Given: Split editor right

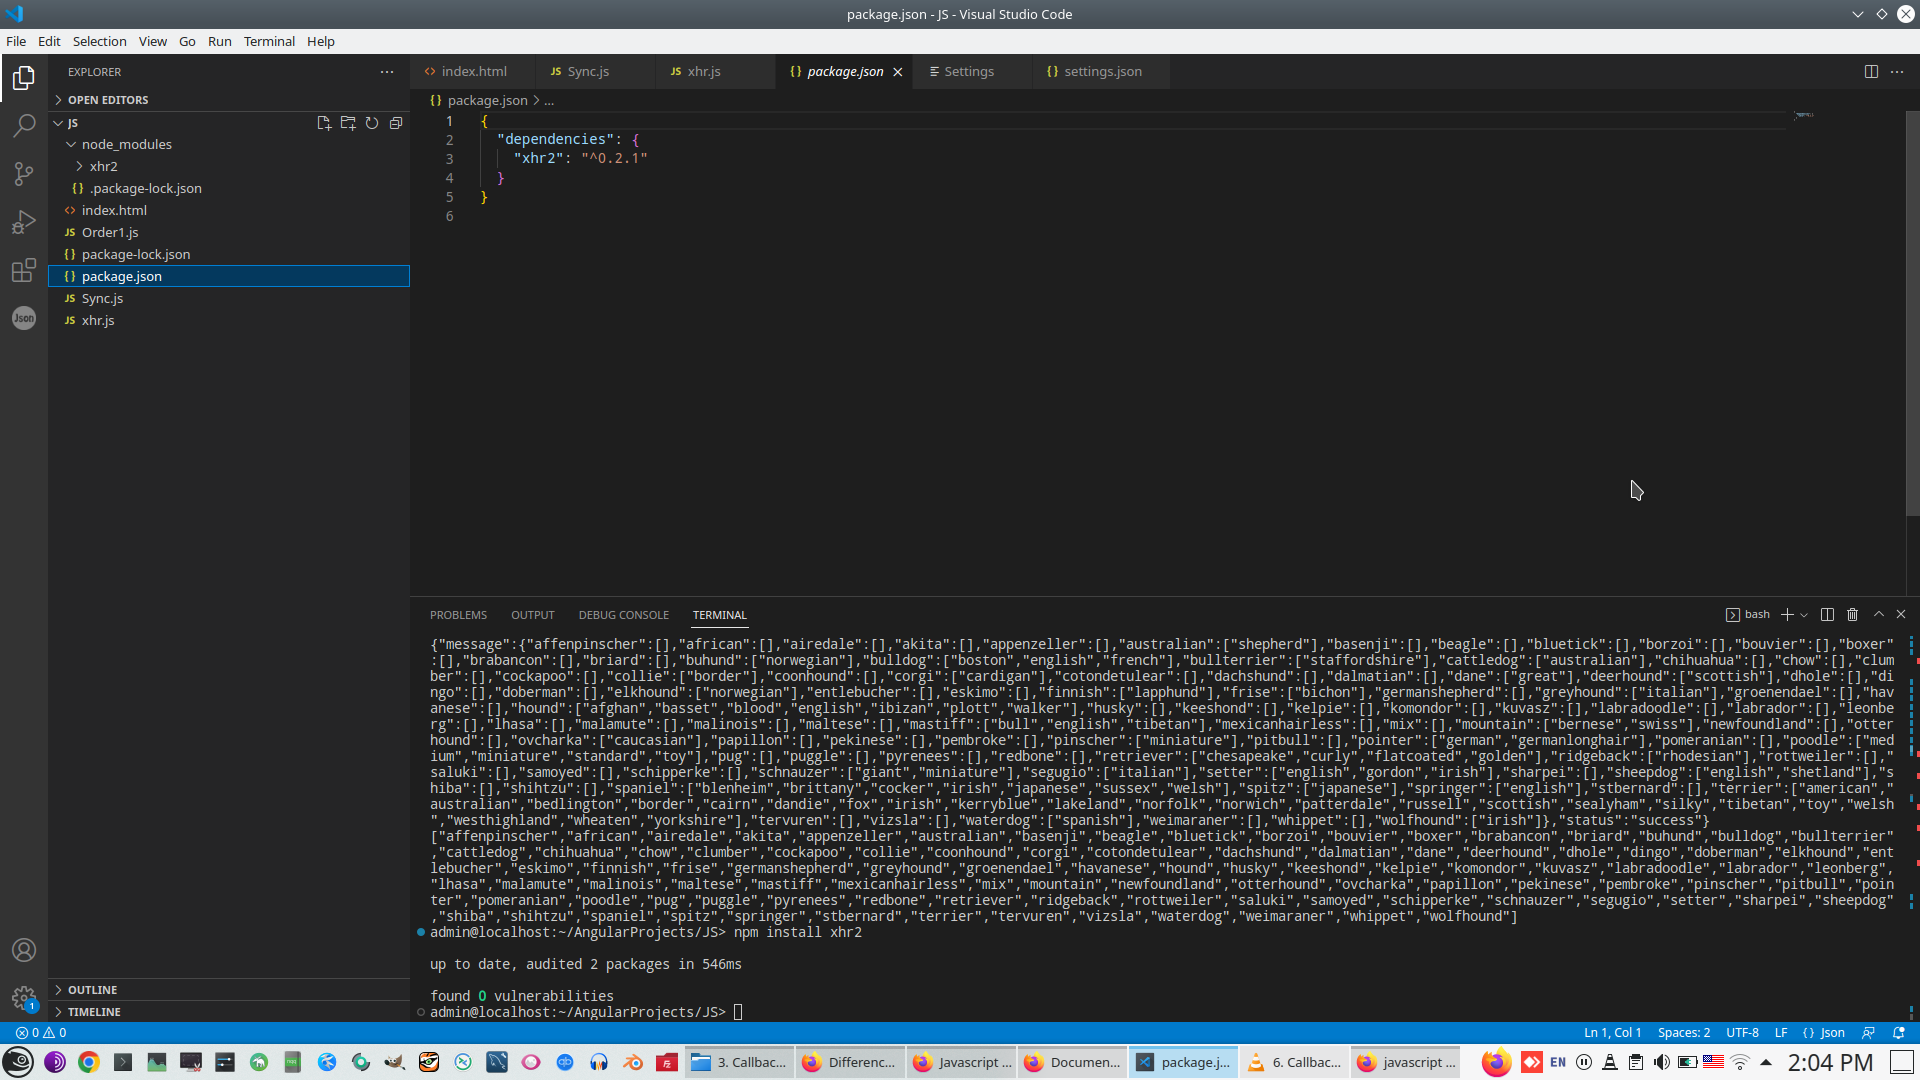Looking at the screenshot, I should (x=1871, y=72).
